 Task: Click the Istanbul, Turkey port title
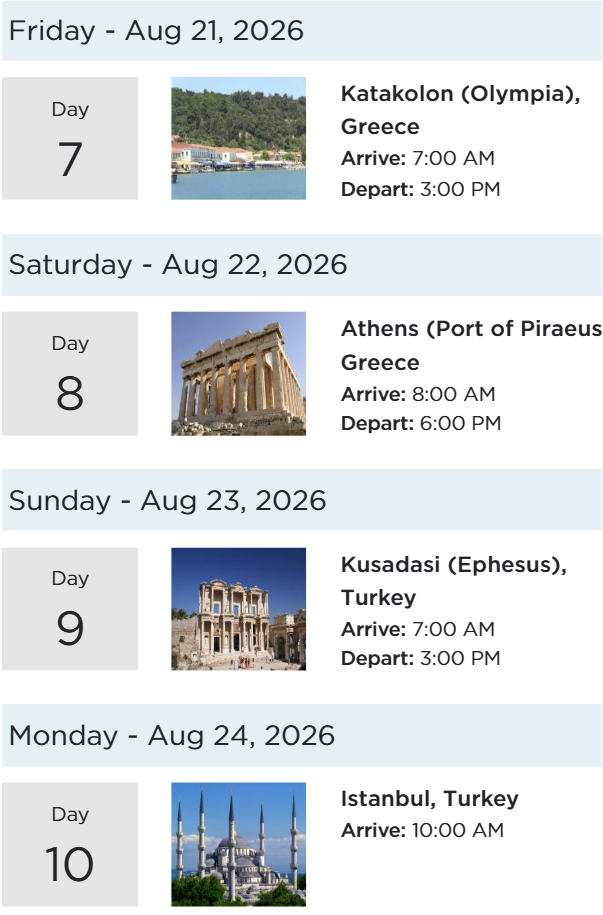coord(429,798)
